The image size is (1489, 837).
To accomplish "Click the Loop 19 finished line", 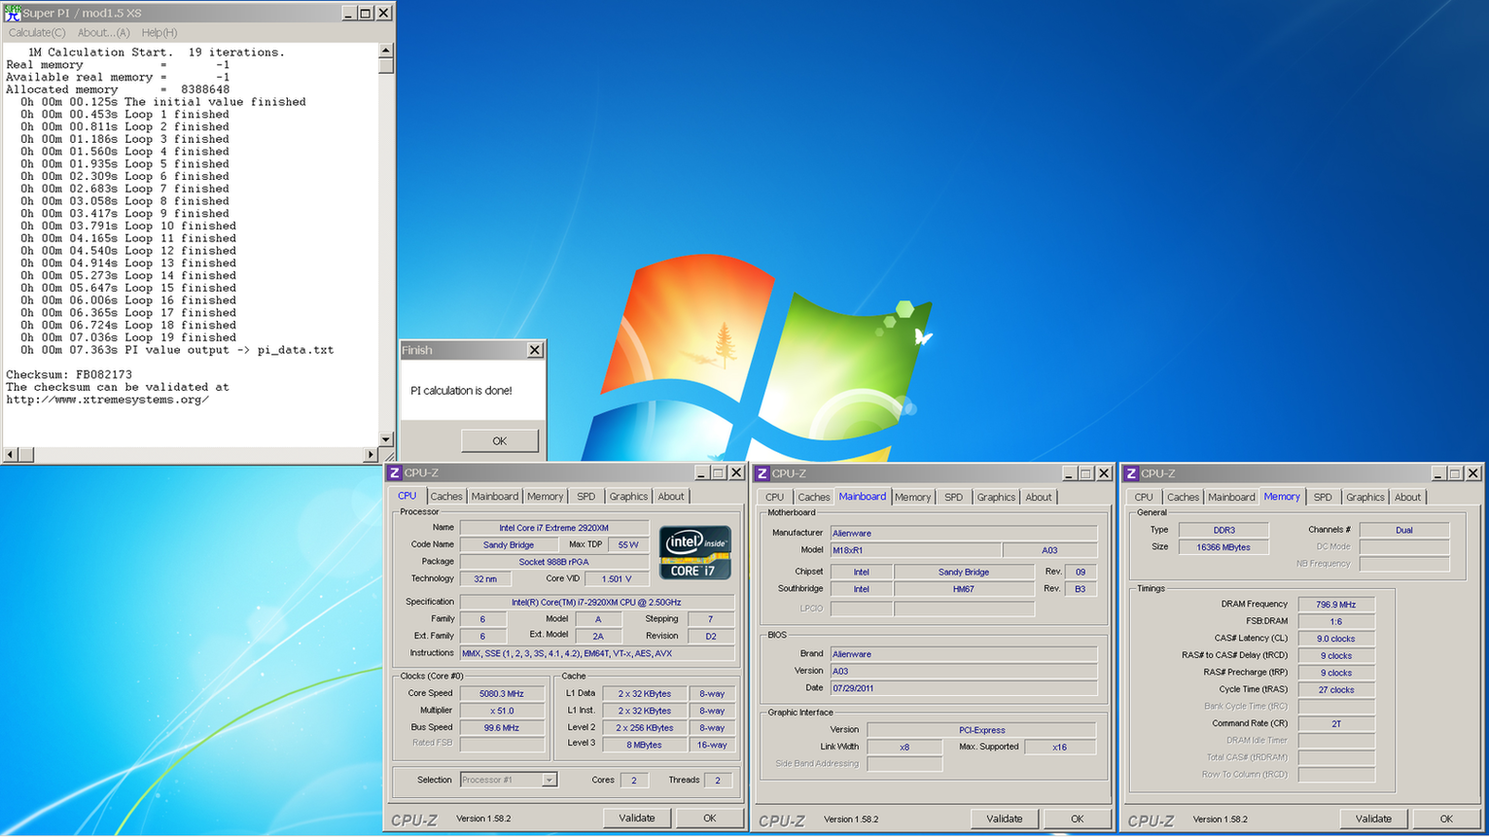I will tap(129, 338).
